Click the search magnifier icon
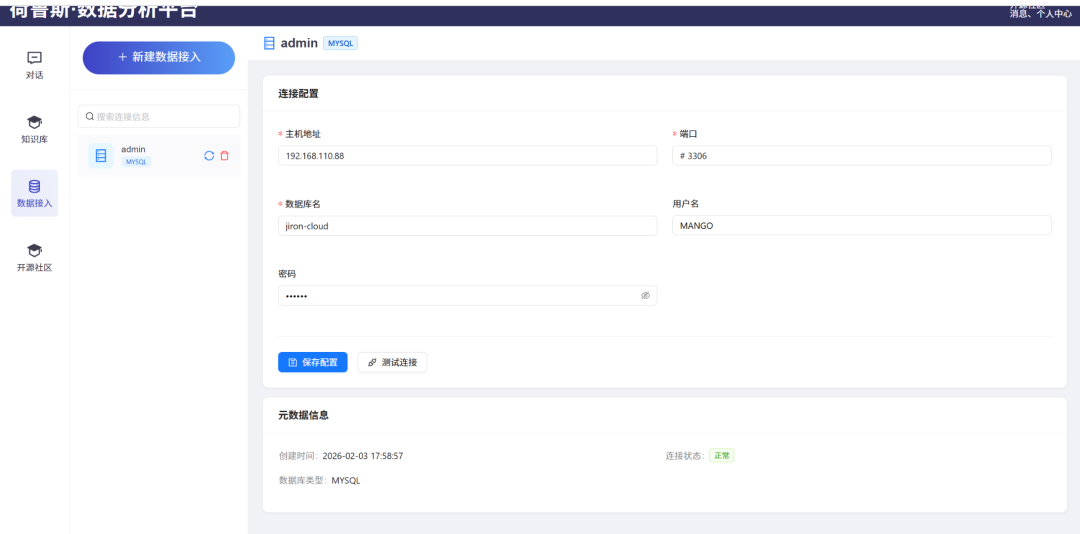The height and width of the screenshot is (534, 1080). (x=90, y=116)
